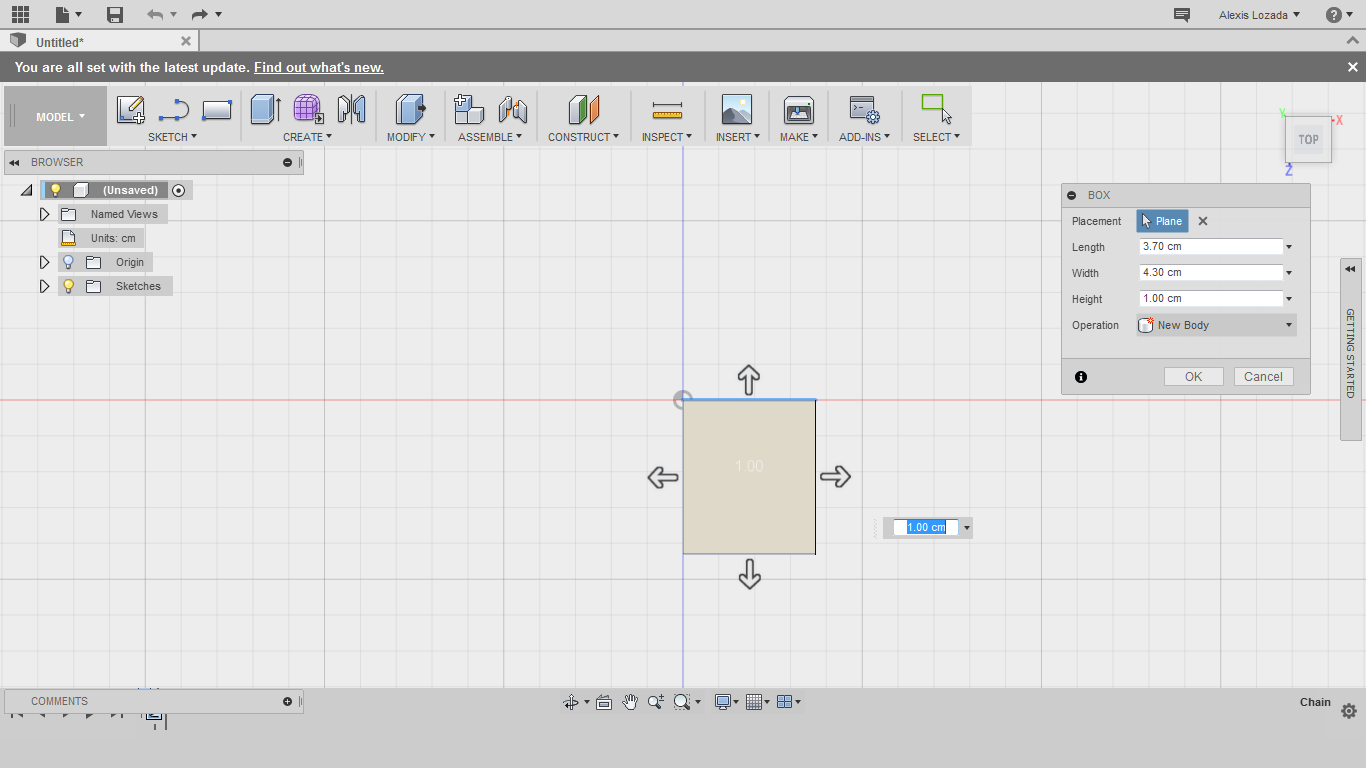Screen dimensions: 1366x768
Task: Click the Insert image icon
Action: [x=736, y=109]
